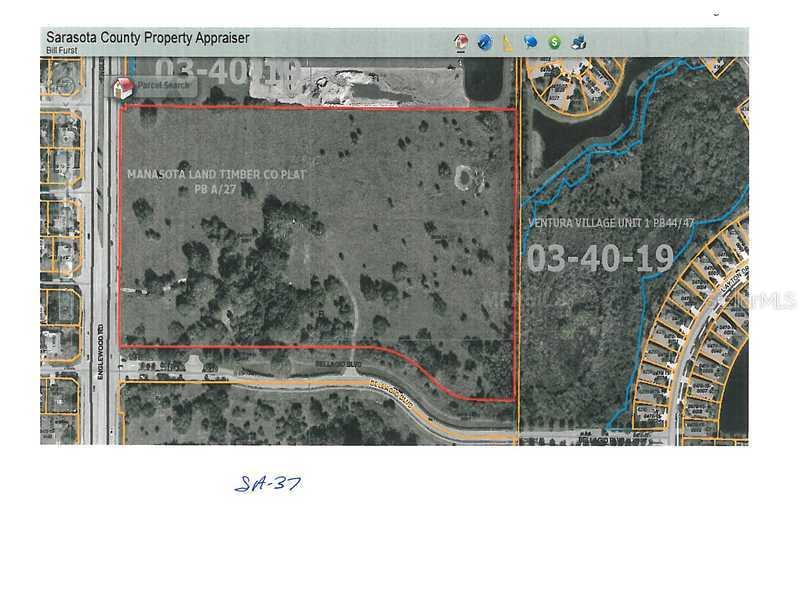Screen dimensions: 800x600
Task: Click the Englewood Rd street label
Action: pyautogui.click(x=101, y=351)
